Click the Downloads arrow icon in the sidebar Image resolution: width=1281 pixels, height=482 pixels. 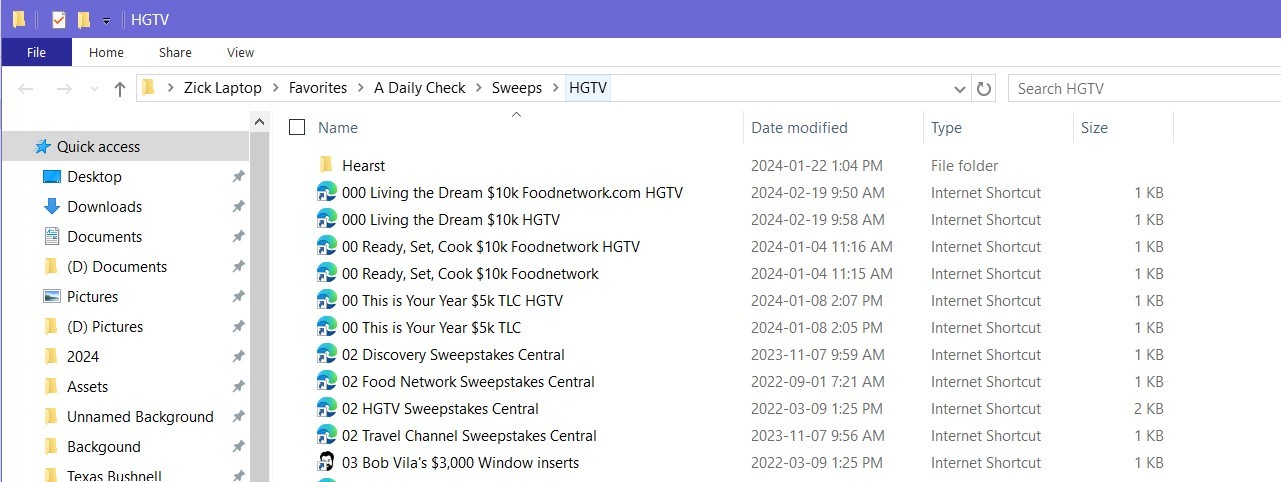tap(52, 206)
